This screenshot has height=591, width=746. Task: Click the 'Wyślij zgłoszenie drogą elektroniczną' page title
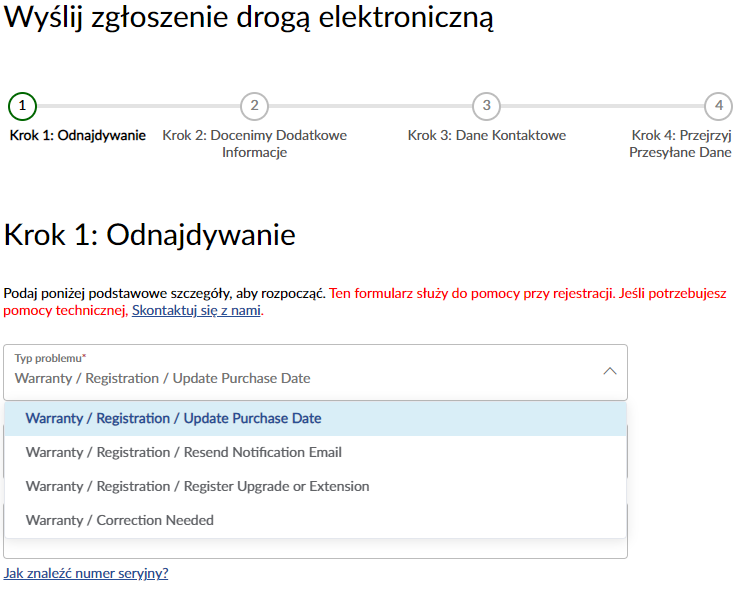(x=249, y=20)
